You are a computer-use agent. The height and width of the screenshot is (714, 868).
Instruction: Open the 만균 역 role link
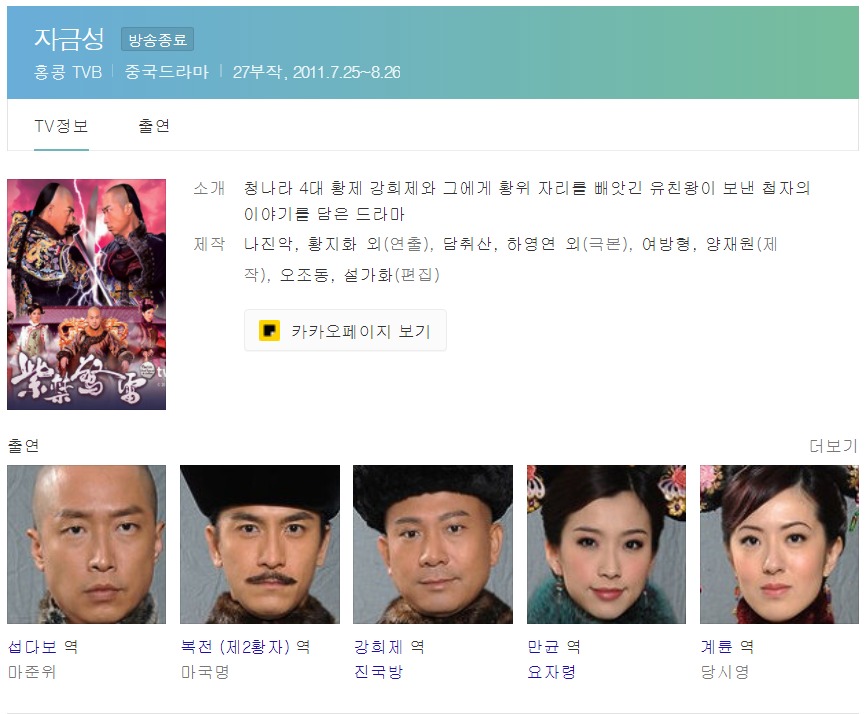pyautogui.click(x=554, y=646)
